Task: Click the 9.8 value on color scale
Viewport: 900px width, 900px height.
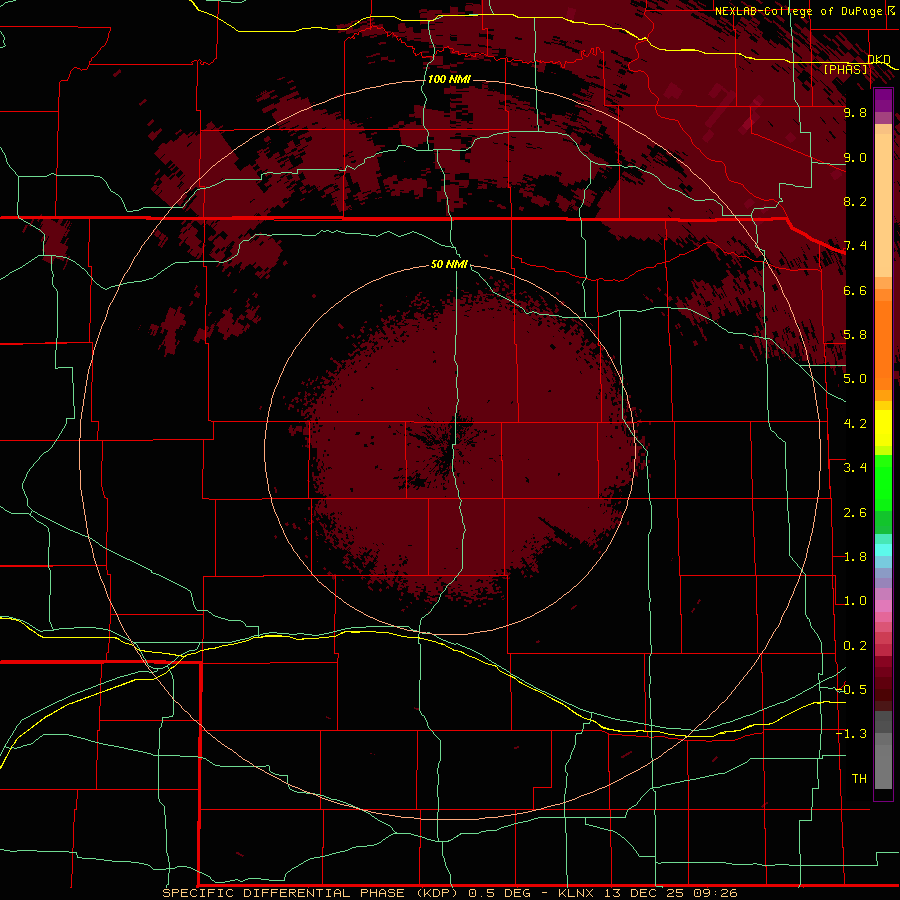Action: tap(855, 112)
